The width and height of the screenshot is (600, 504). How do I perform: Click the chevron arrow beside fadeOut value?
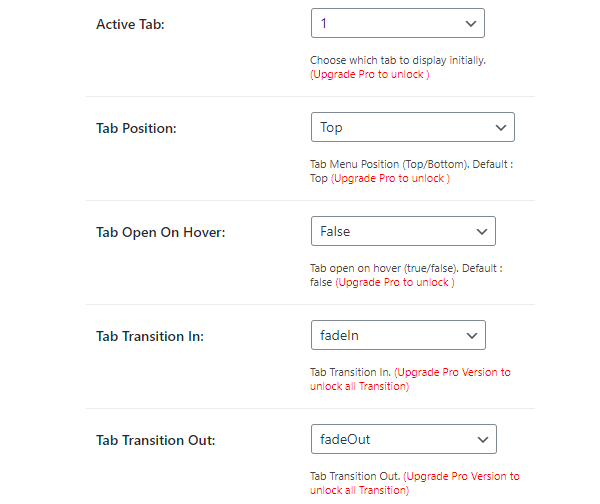click(x=482, y=439)
